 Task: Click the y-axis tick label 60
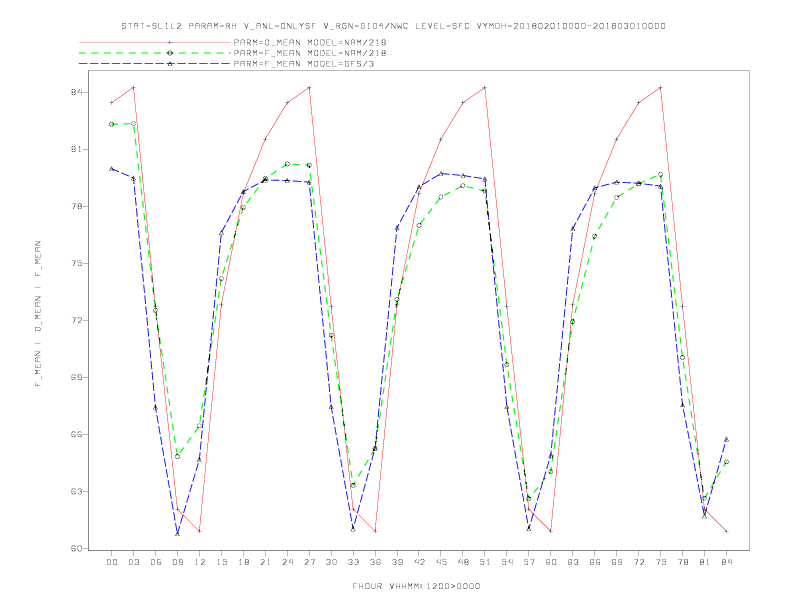pos(76,548)
